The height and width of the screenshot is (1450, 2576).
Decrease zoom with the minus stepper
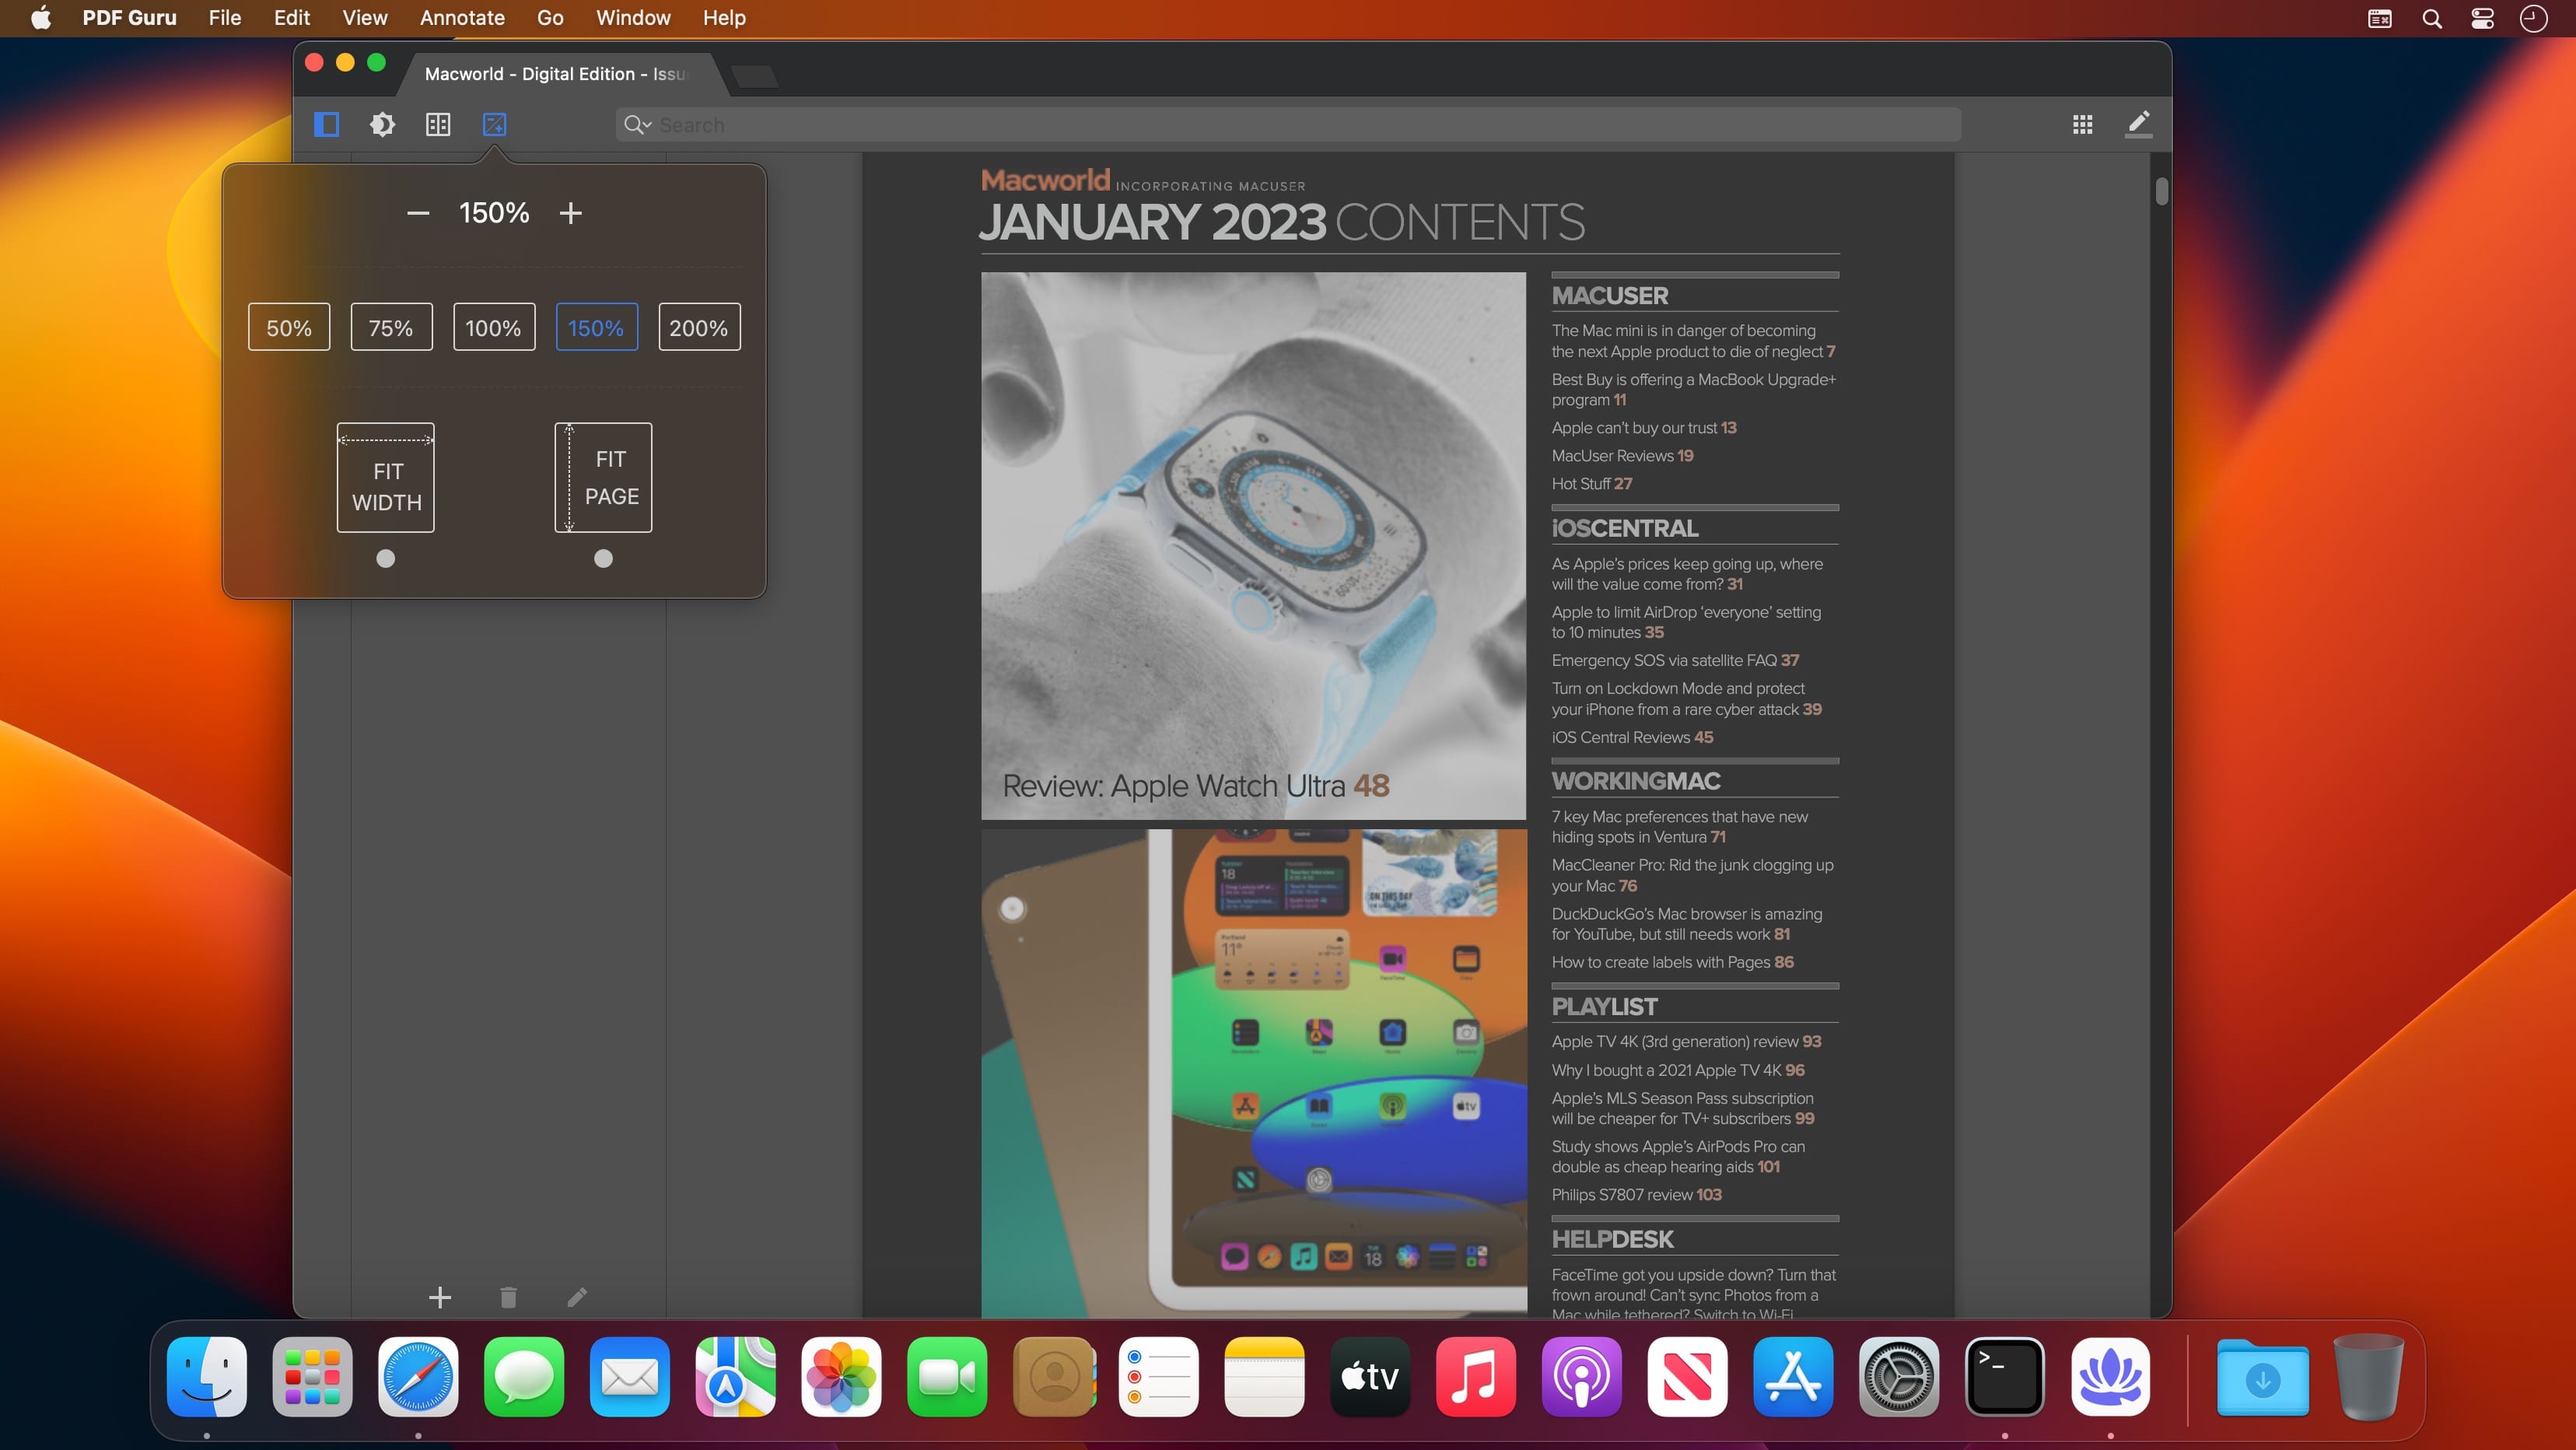point(418,213)
